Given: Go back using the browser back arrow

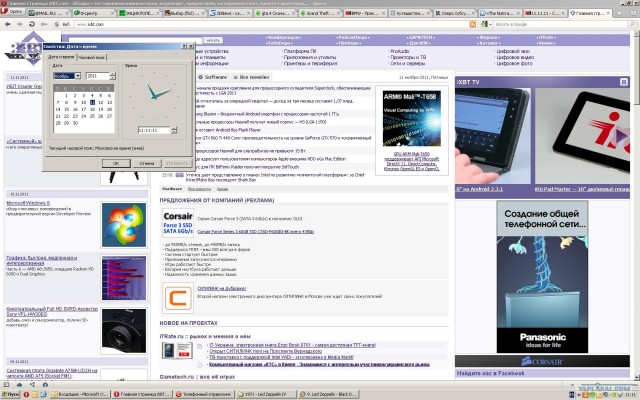Looking at the screenshot, I should click(7, 24).
